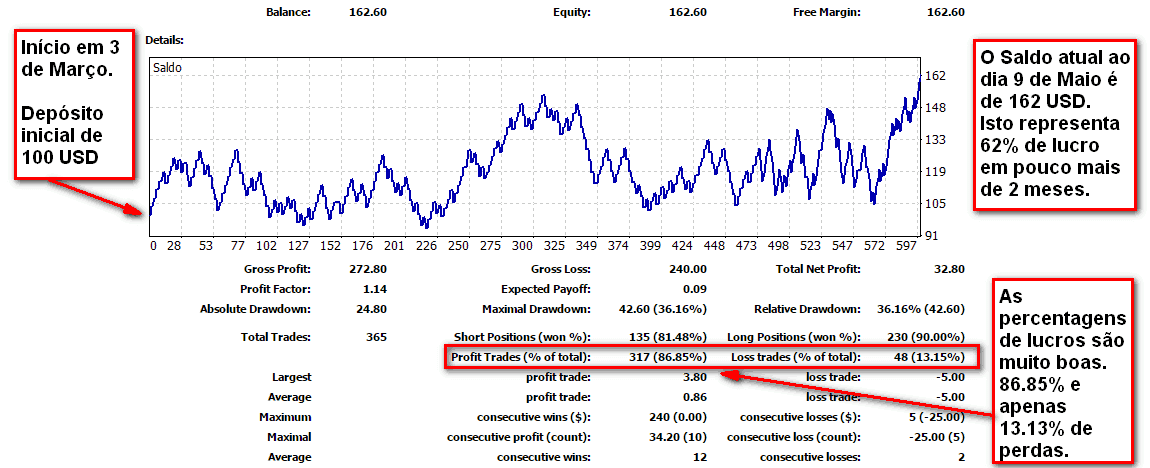Click the Equity label at top
Viewport: 1150px width, 468px height.
click(x=571, y=12)
